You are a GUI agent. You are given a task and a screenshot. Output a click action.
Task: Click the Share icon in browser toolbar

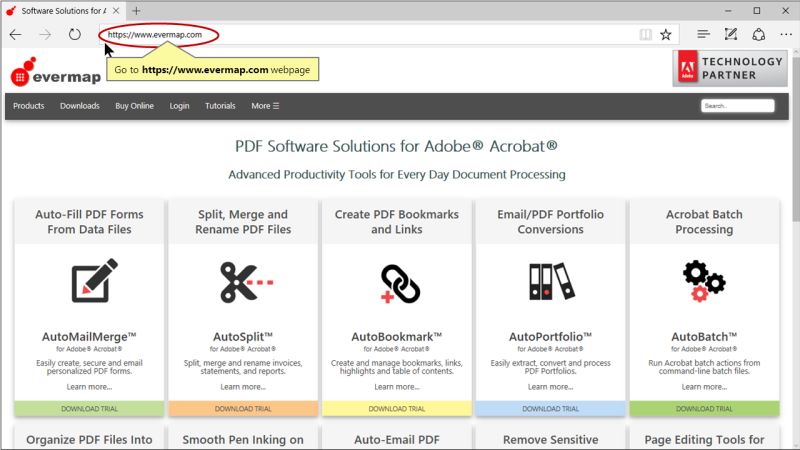click(x=759, y=34)
